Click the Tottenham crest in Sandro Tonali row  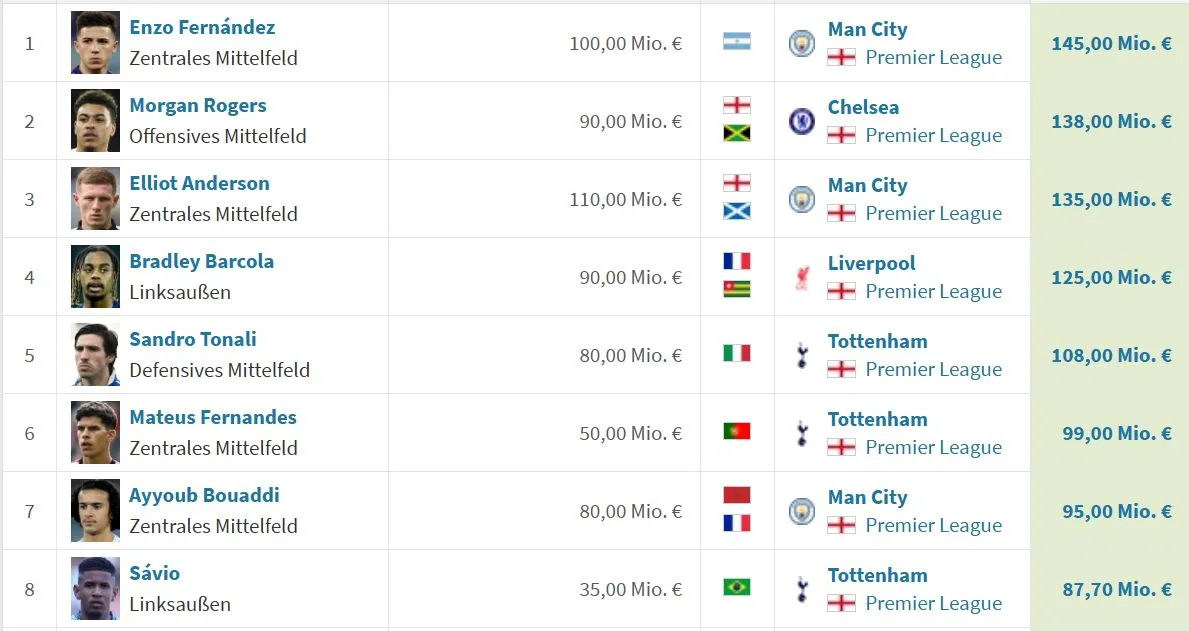[802, 355]
